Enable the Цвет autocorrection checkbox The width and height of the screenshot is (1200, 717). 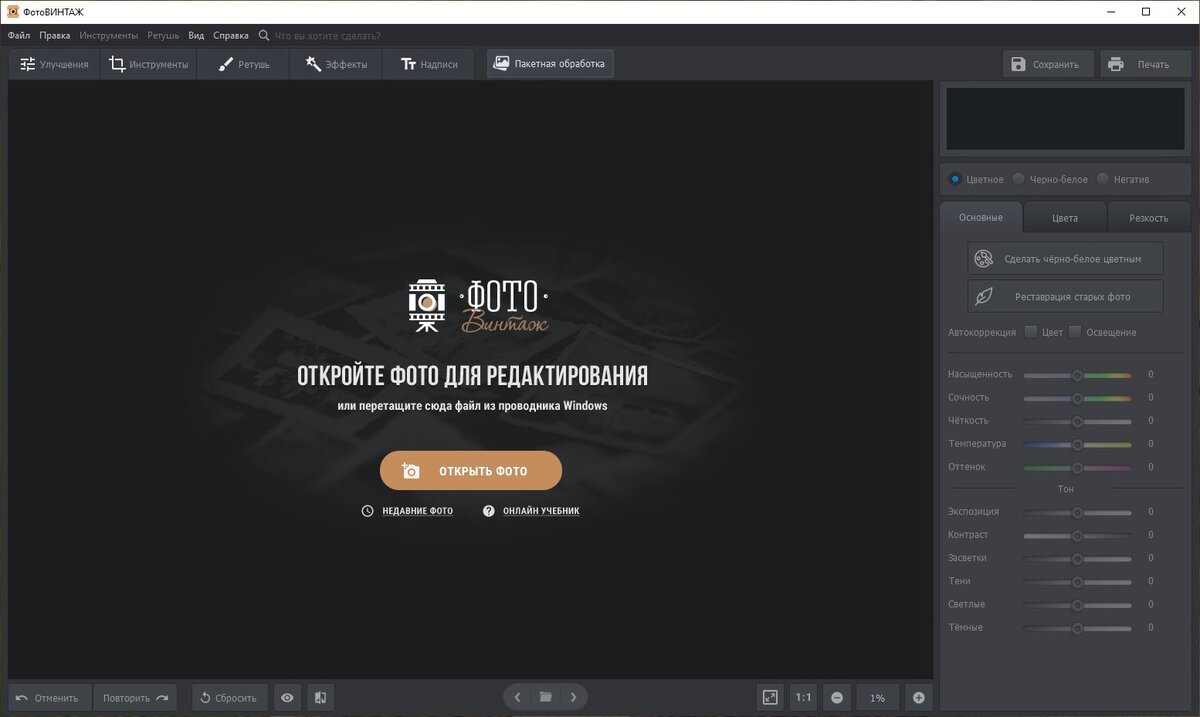[1031, 332]
